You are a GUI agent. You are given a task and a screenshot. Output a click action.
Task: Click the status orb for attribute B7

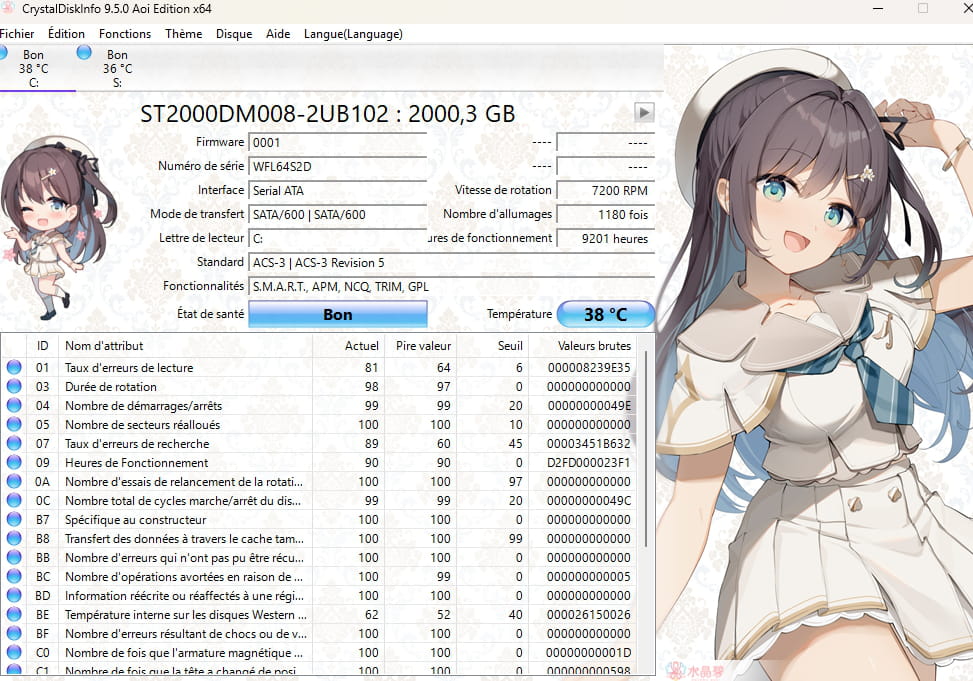[x=14, y=519]
